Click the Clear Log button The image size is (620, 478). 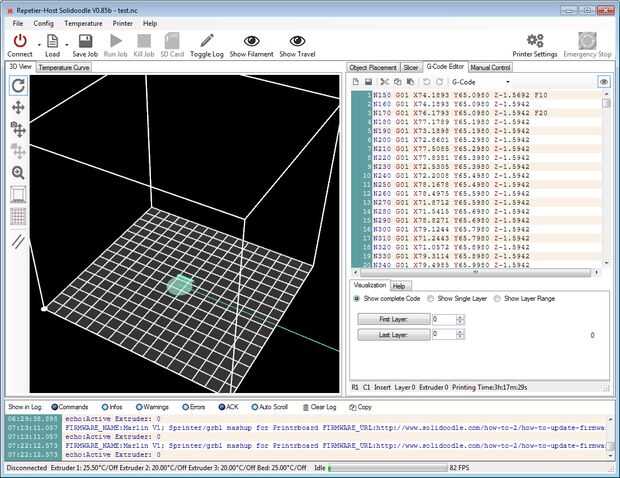pyautogui.click(x=320, y=408)
